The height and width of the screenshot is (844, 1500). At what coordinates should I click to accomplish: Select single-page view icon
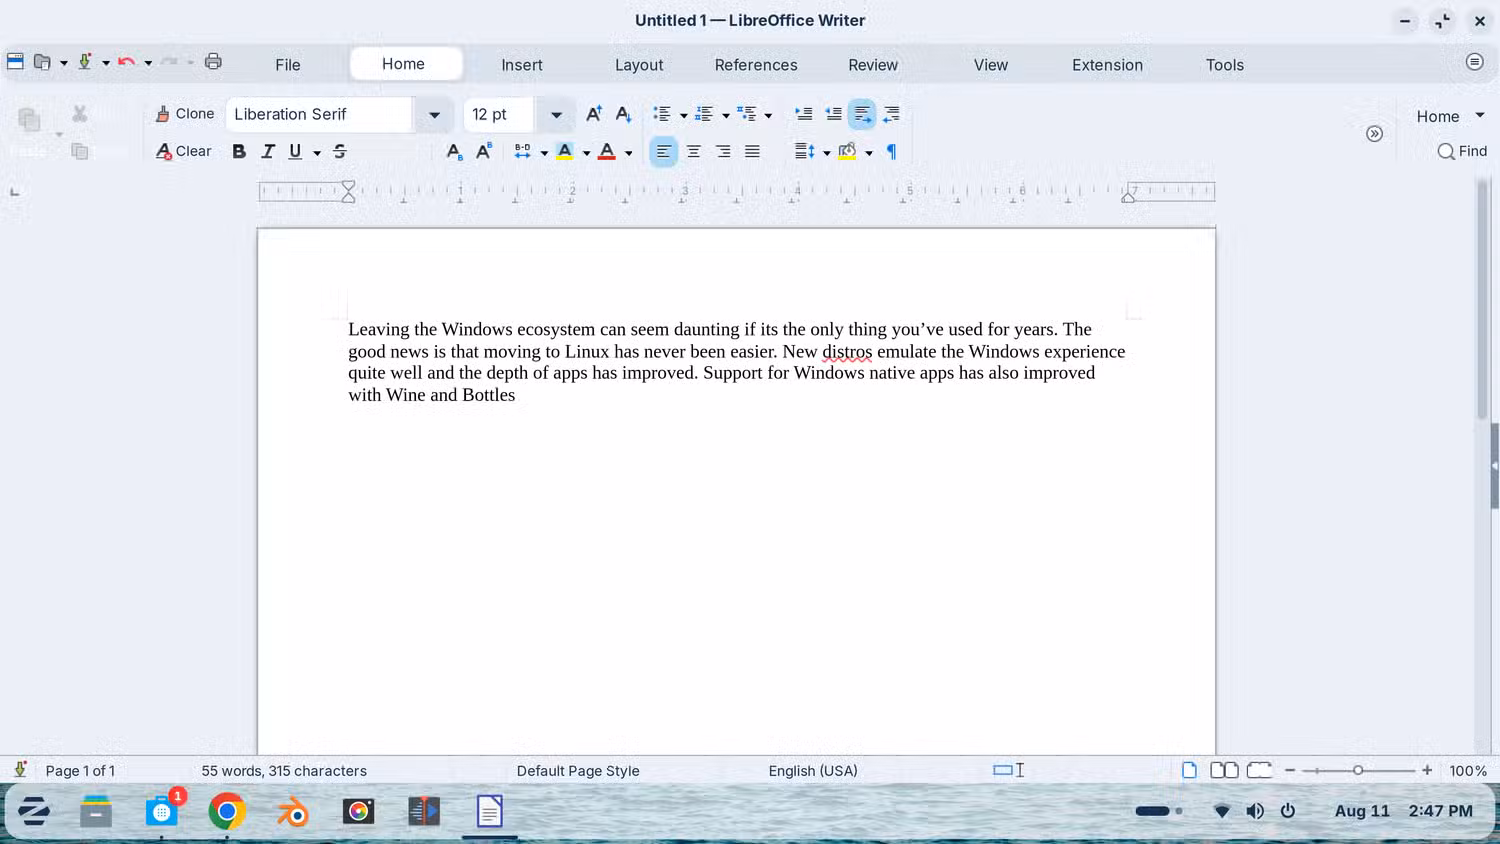[x=1189, y=770]
